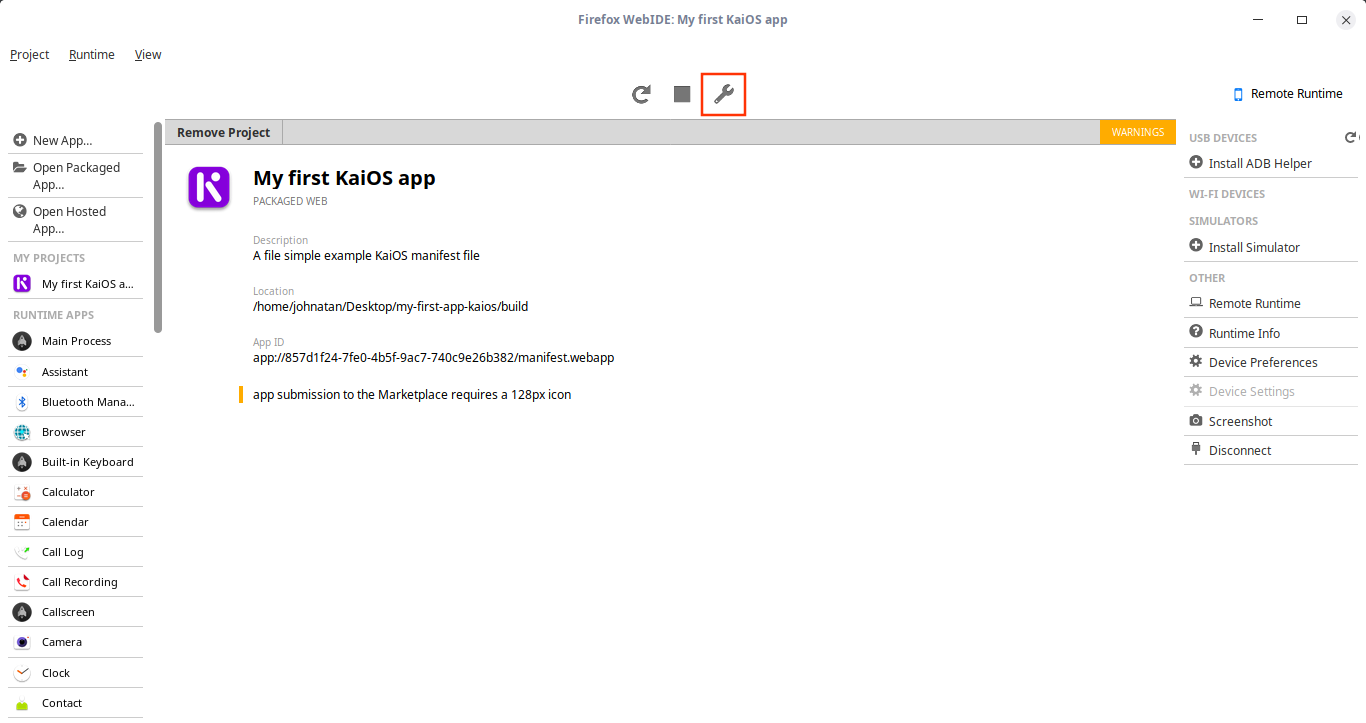Click the Open Packaged App folder icon
1366x723 pixels.
pos(20,167)
